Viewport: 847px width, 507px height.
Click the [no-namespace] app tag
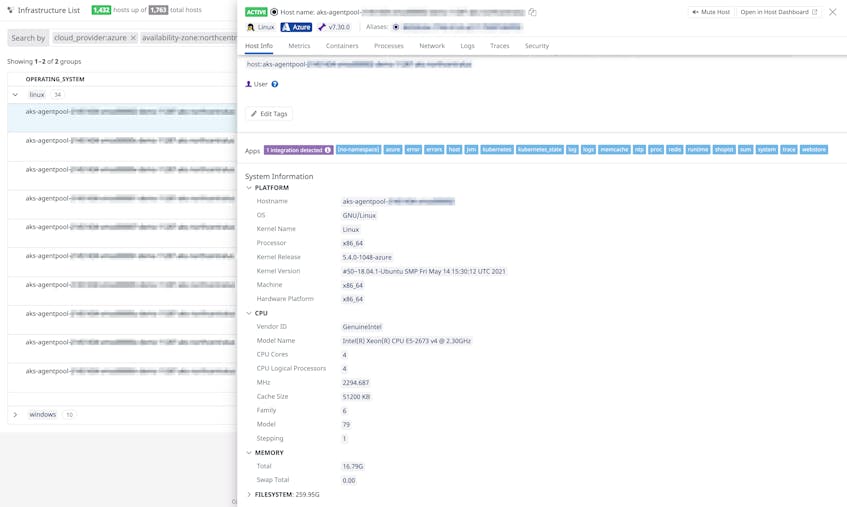click(358, 150)
